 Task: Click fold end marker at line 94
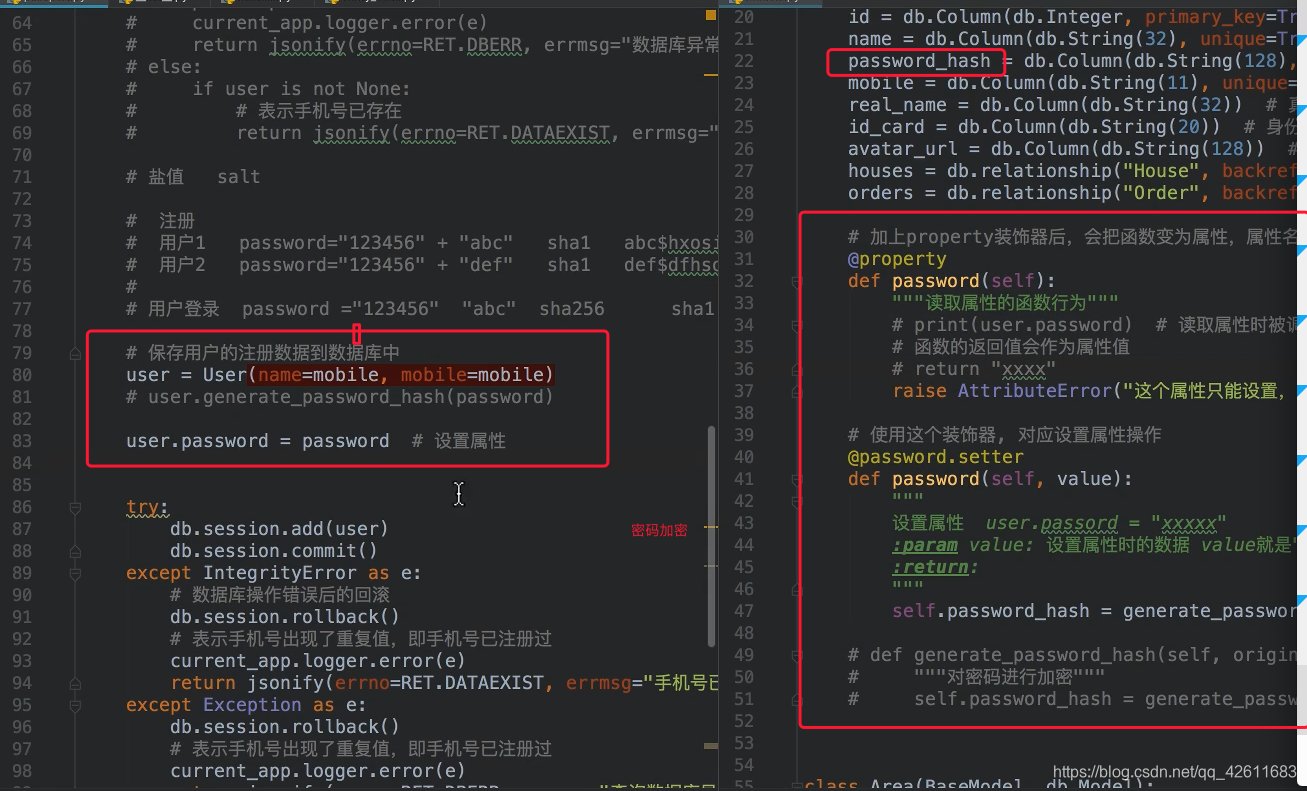(x=74, y=683)
